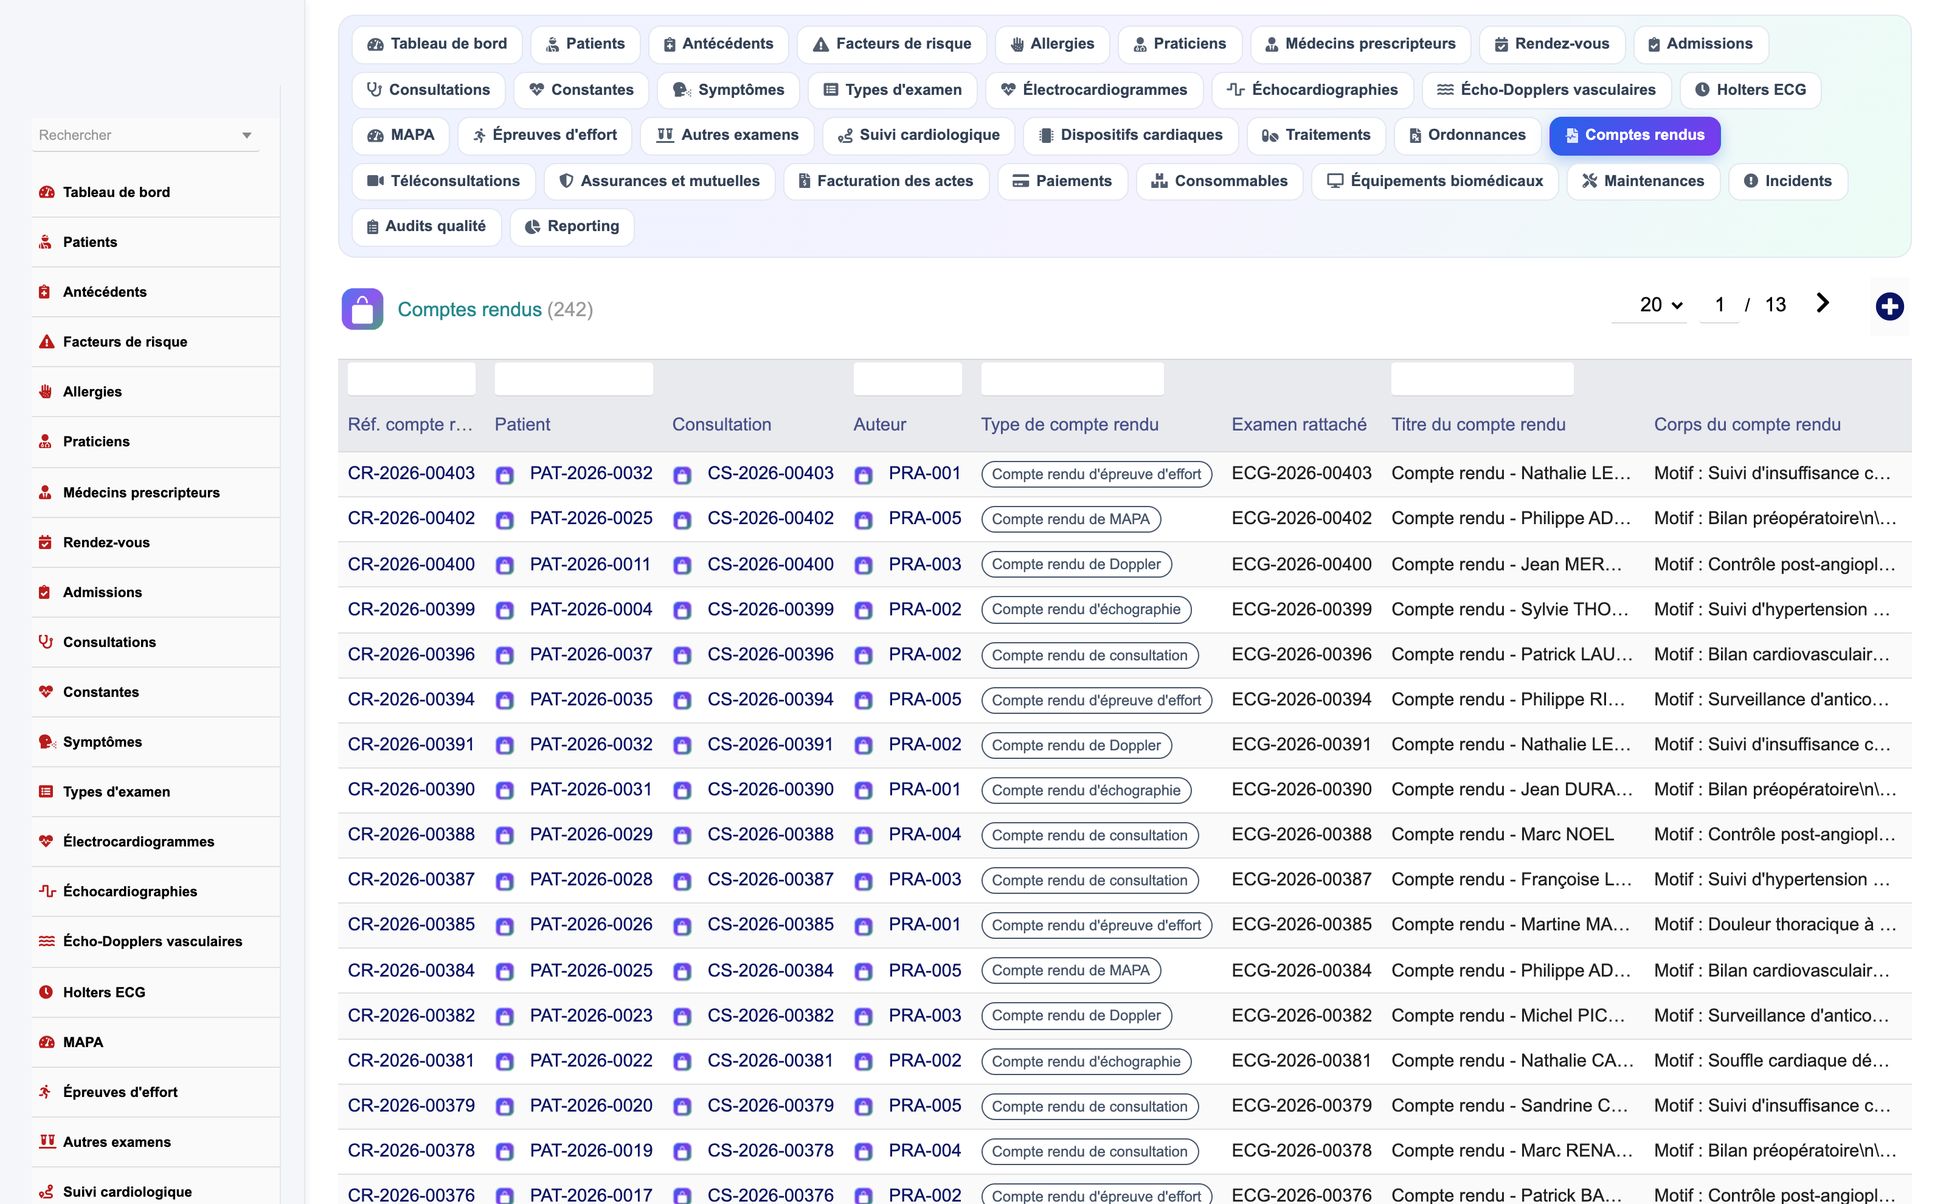Click the Écho-Dopplers vasculaires sidebar icon
The height and width of the screenshot is (1204, 1946).
pos(46,941)
